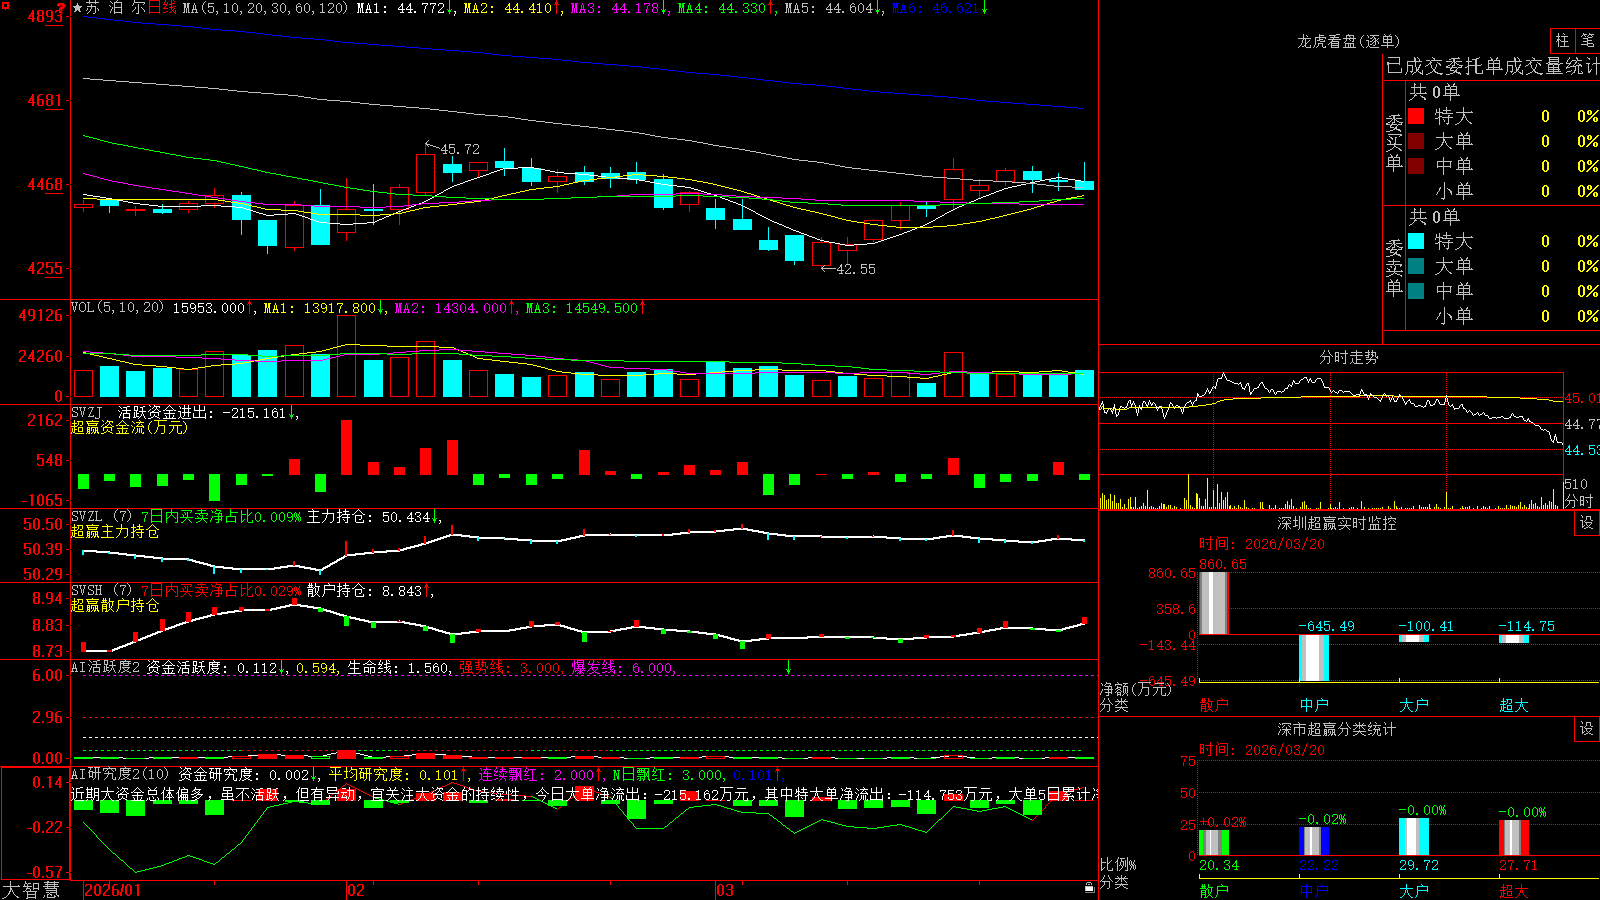Click the 分时走势 panel title
The image size is (1600, 900).
1348,357
